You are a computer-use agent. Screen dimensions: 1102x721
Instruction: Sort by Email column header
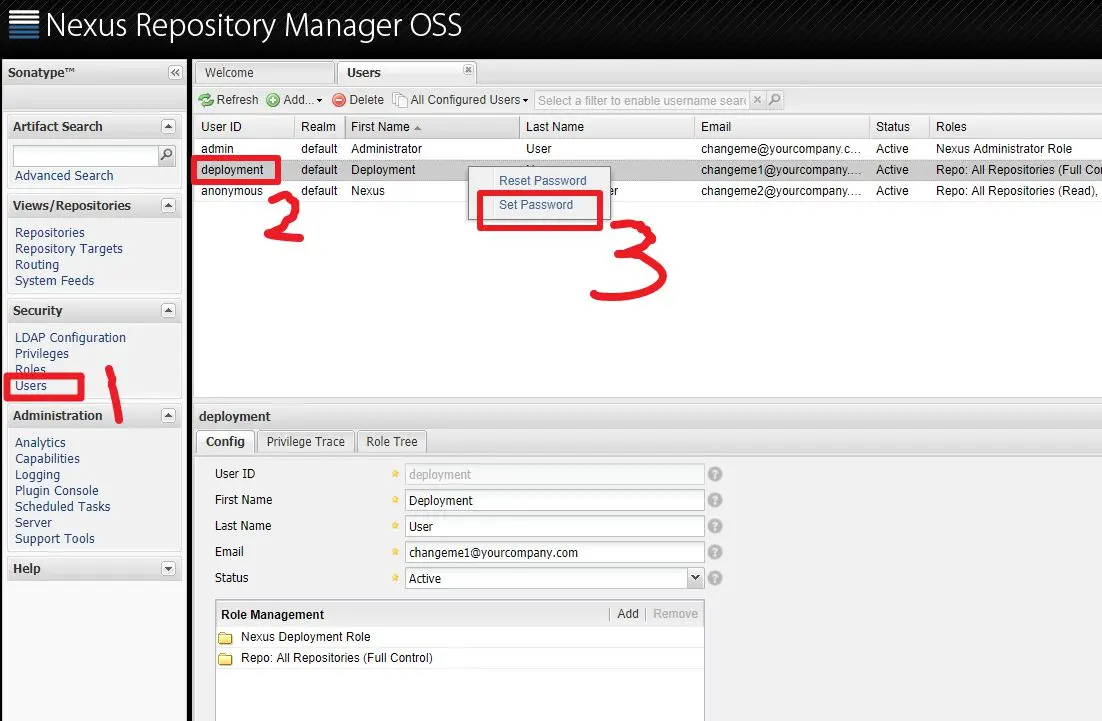[782, 126]
